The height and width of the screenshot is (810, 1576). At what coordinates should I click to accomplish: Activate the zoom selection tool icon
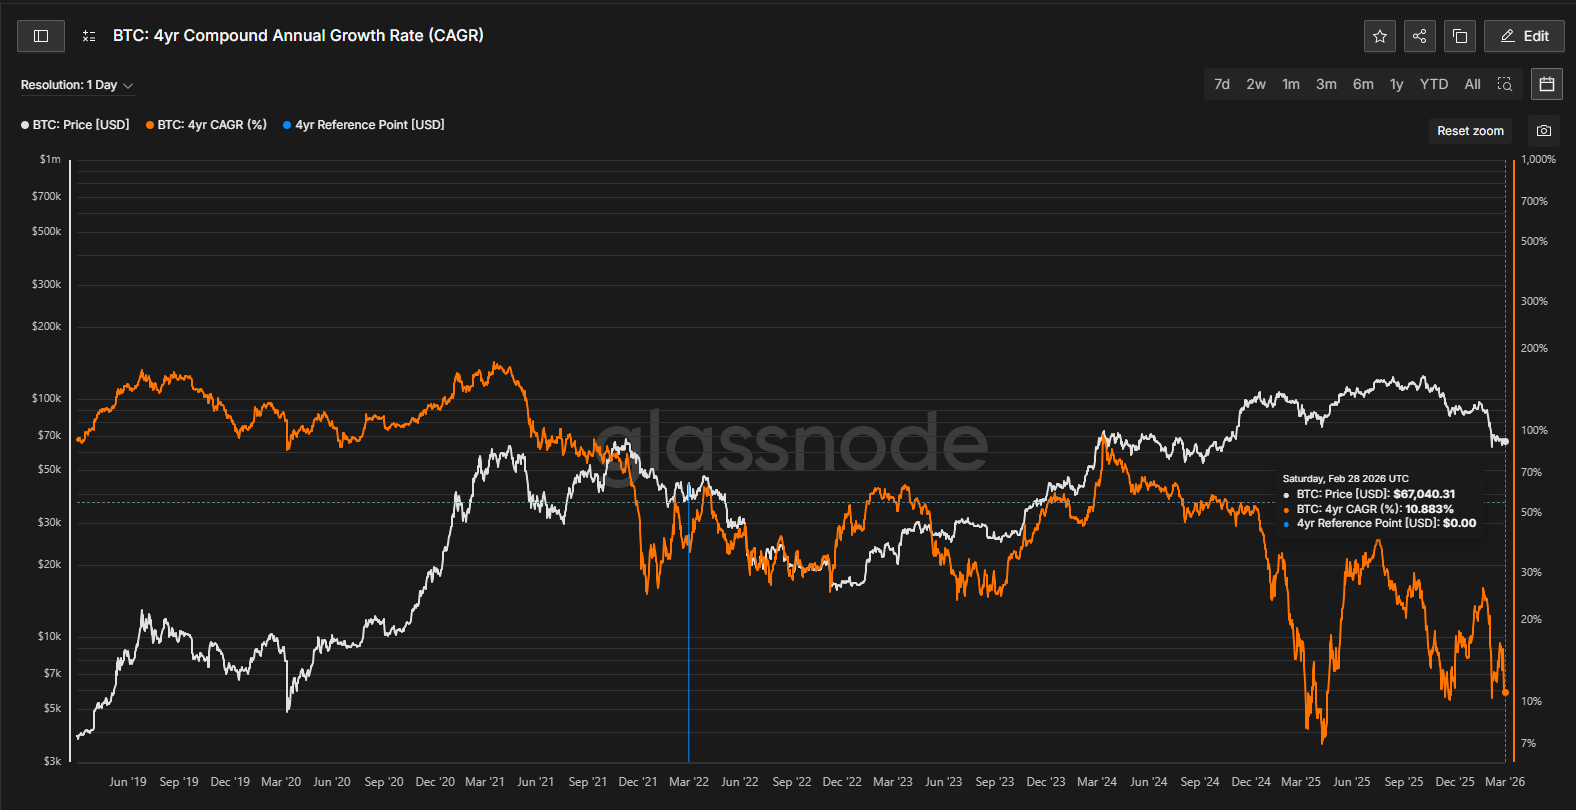[1504, 84]
